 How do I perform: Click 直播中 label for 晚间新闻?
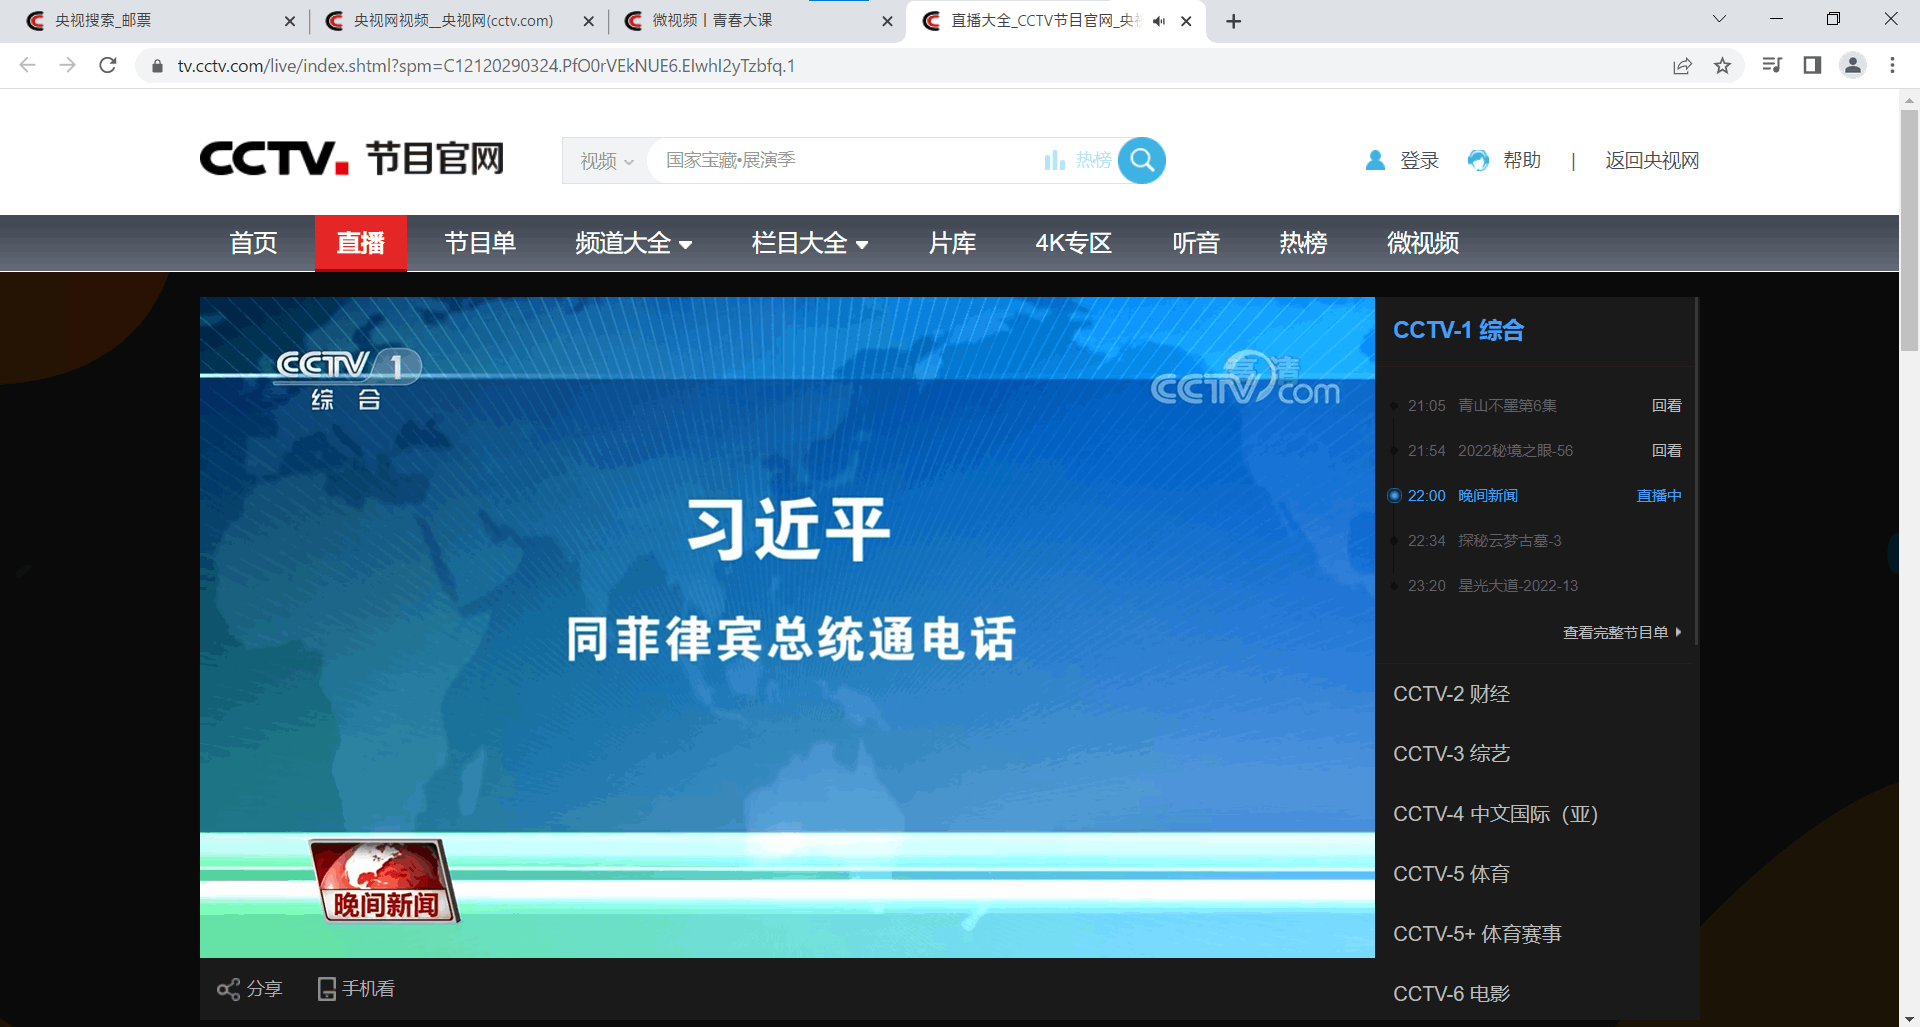click(x=1658, y=496)
